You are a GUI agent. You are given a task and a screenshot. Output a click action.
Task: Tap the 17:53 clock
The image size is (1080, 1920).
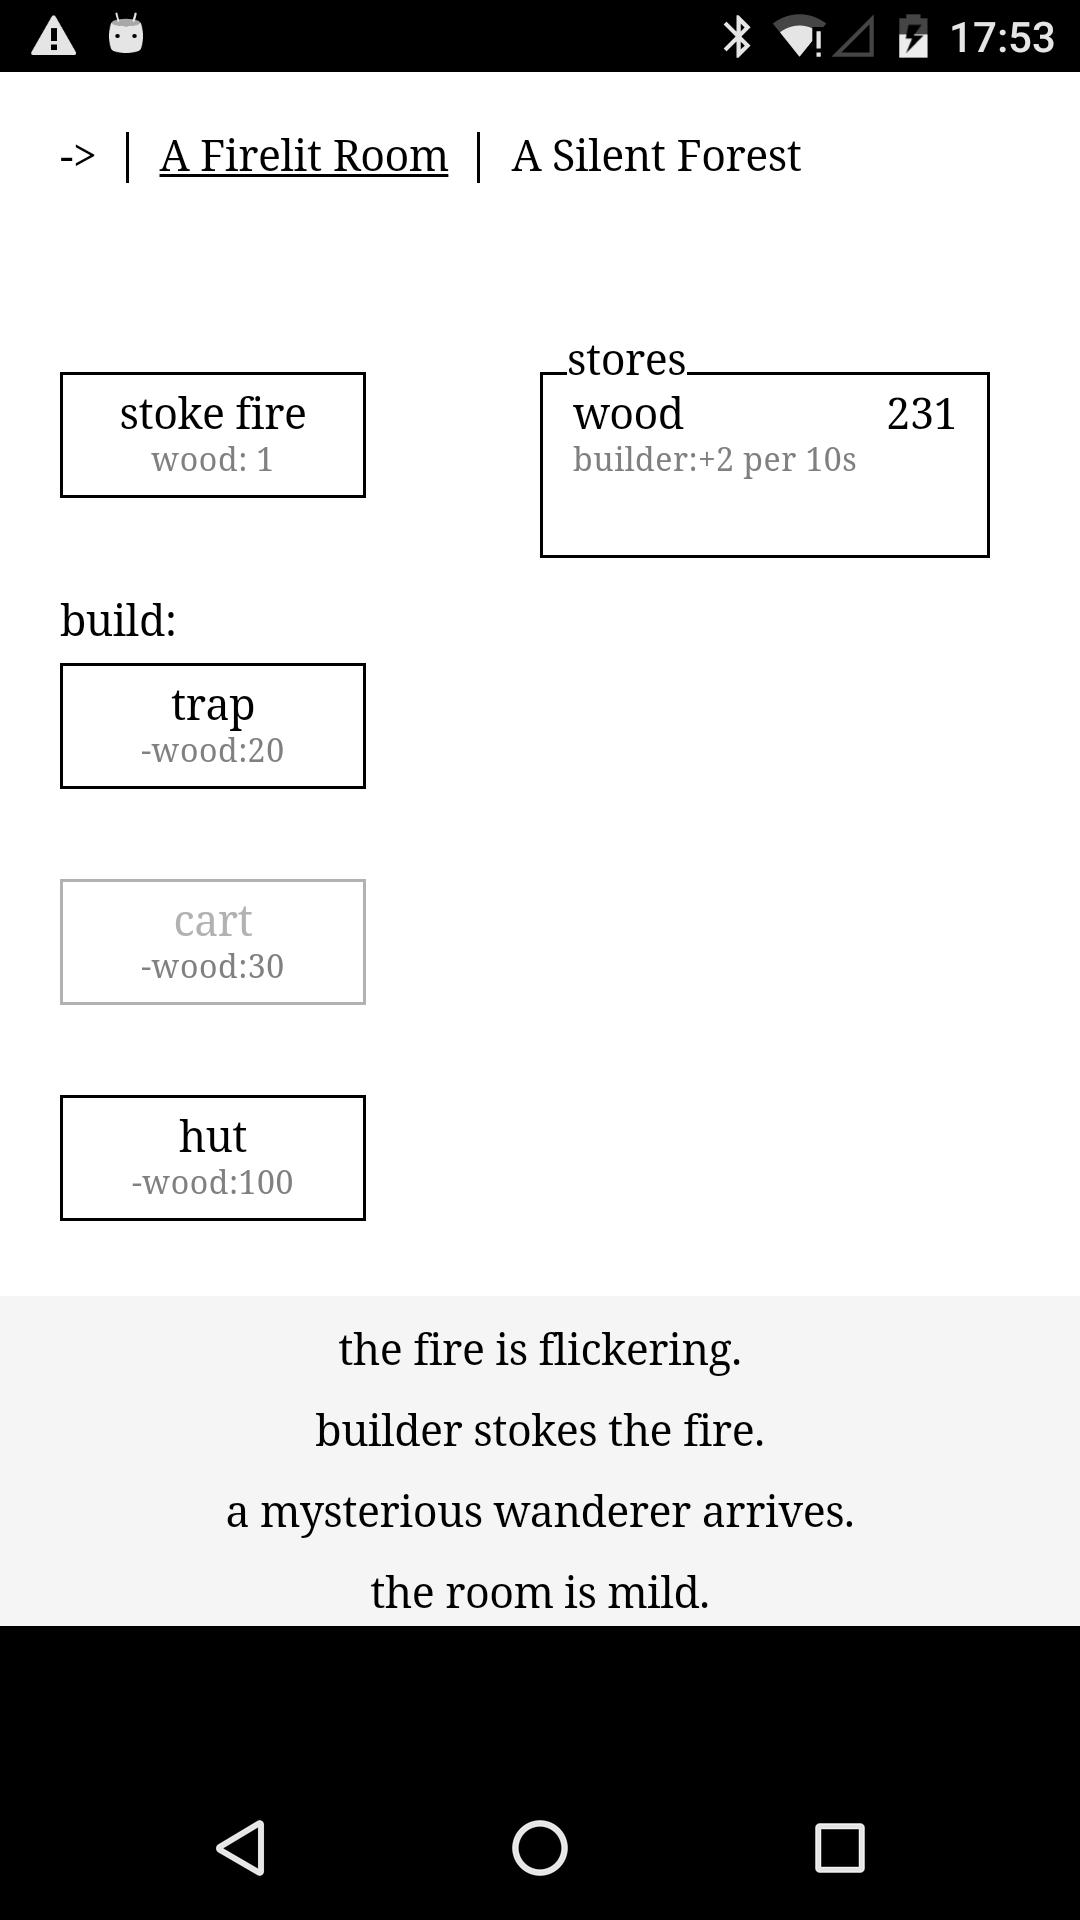1001,38
